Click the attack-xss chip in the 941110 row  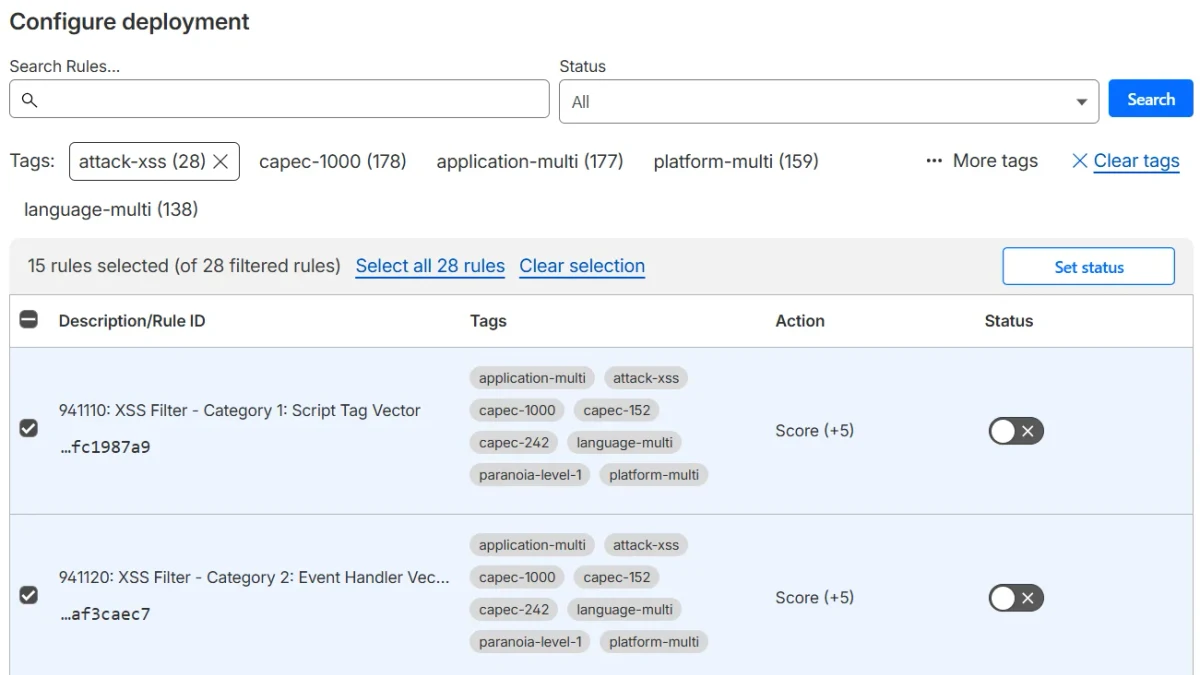tap(646, 378)
